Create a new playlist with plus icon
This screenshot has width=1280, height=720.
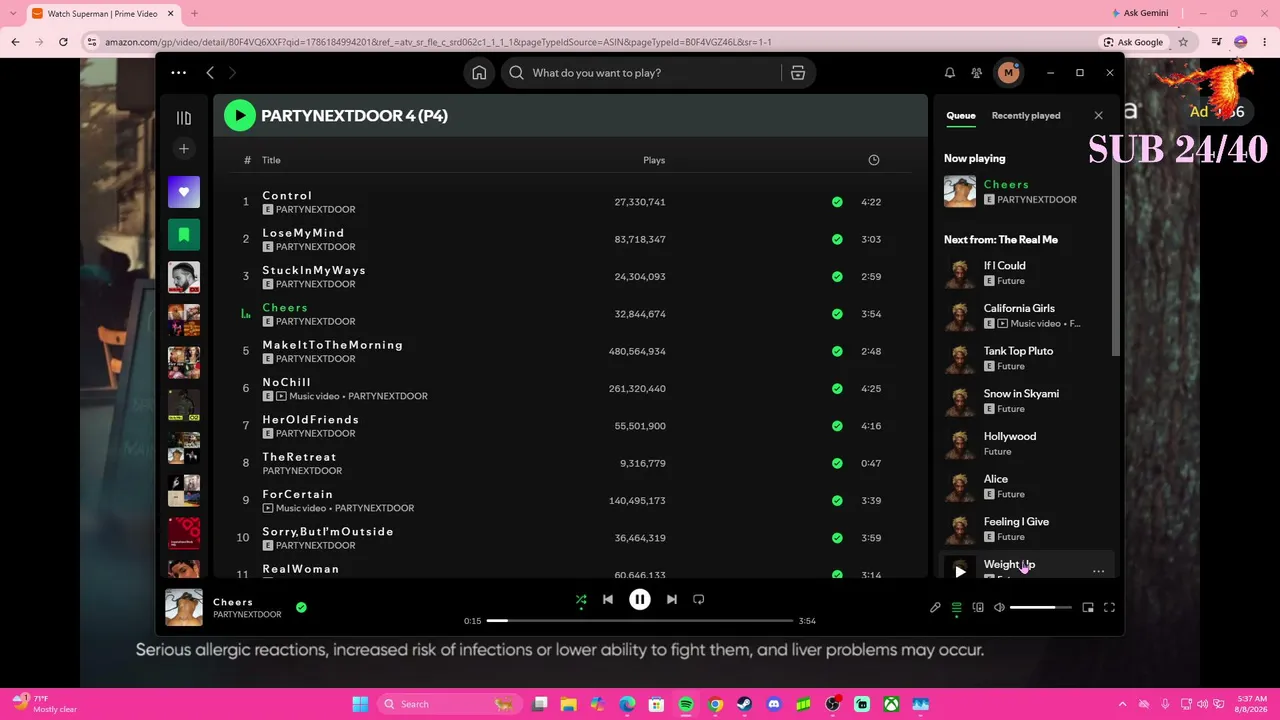point(184,149)
